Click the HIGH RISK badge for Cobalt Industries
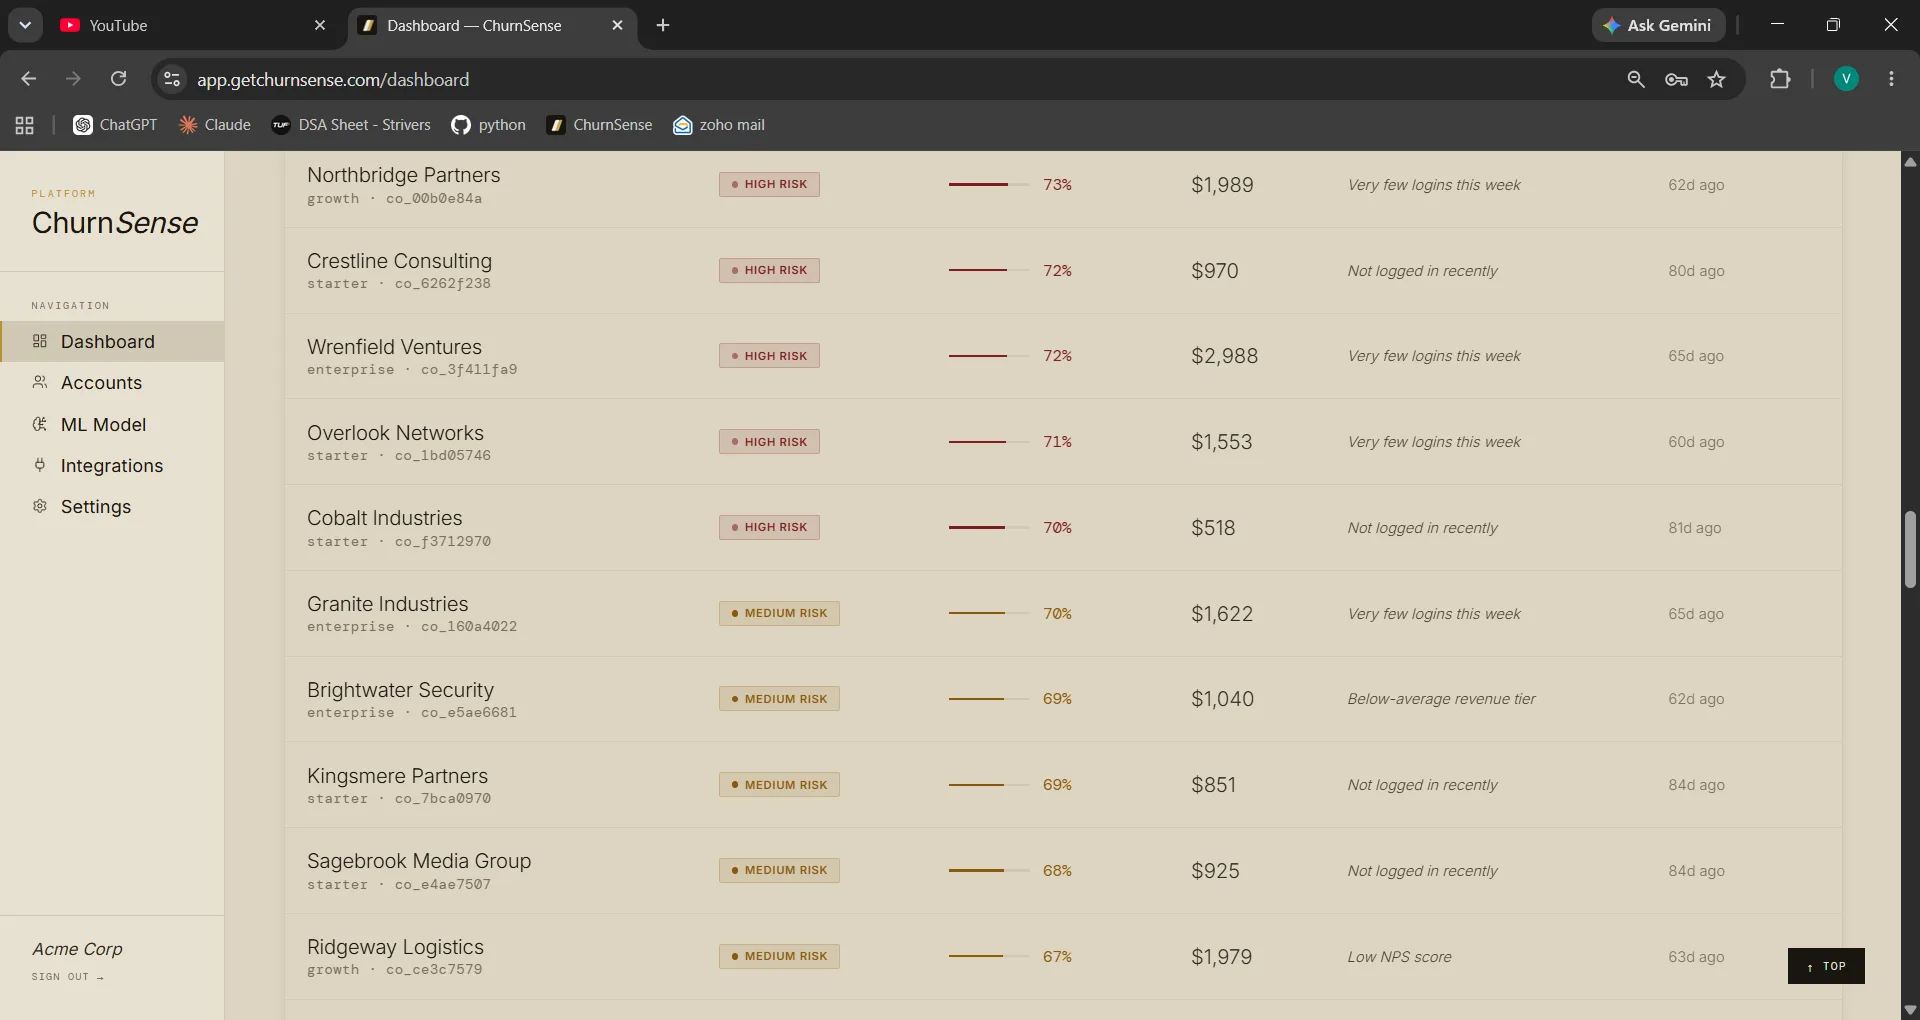The width and height of the screenshot is (1920, 1020). 769,527
